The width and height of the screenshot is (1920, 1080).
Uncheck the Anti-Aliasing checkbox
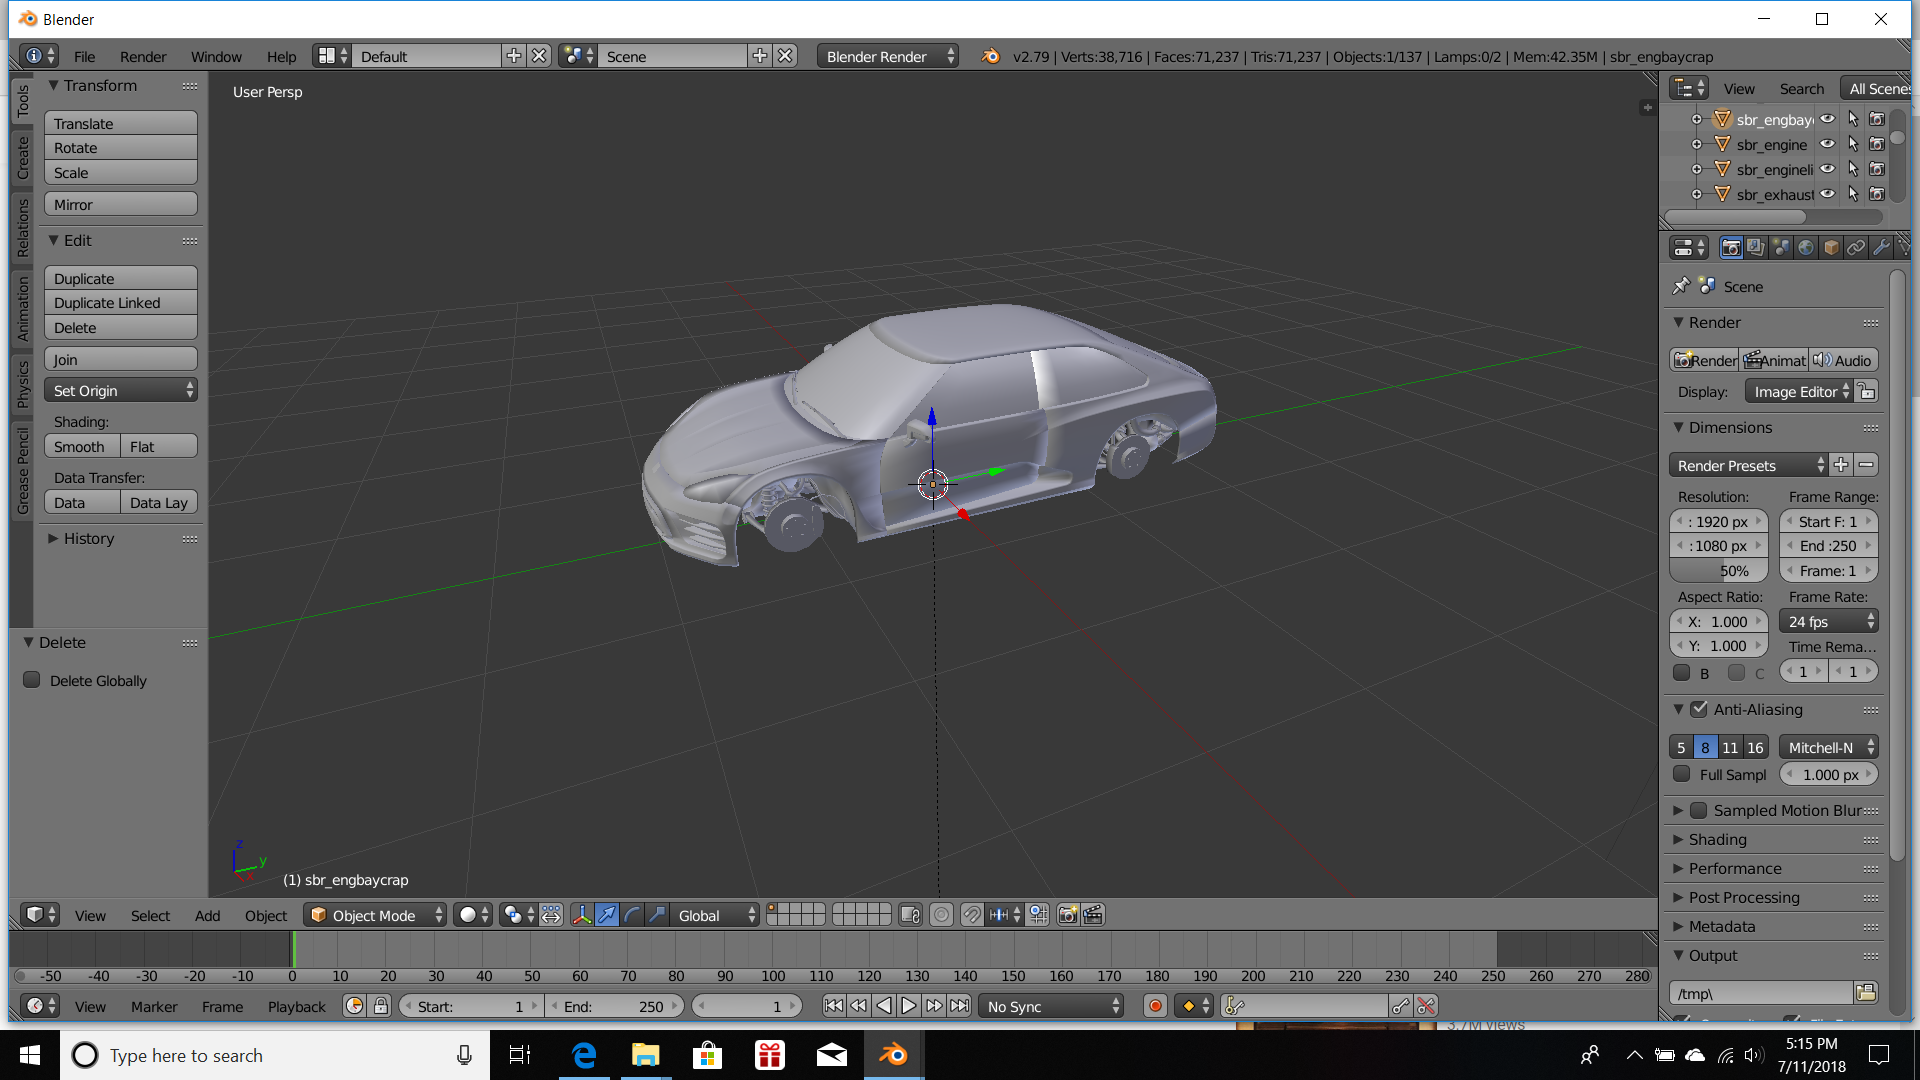(1699, 709)
